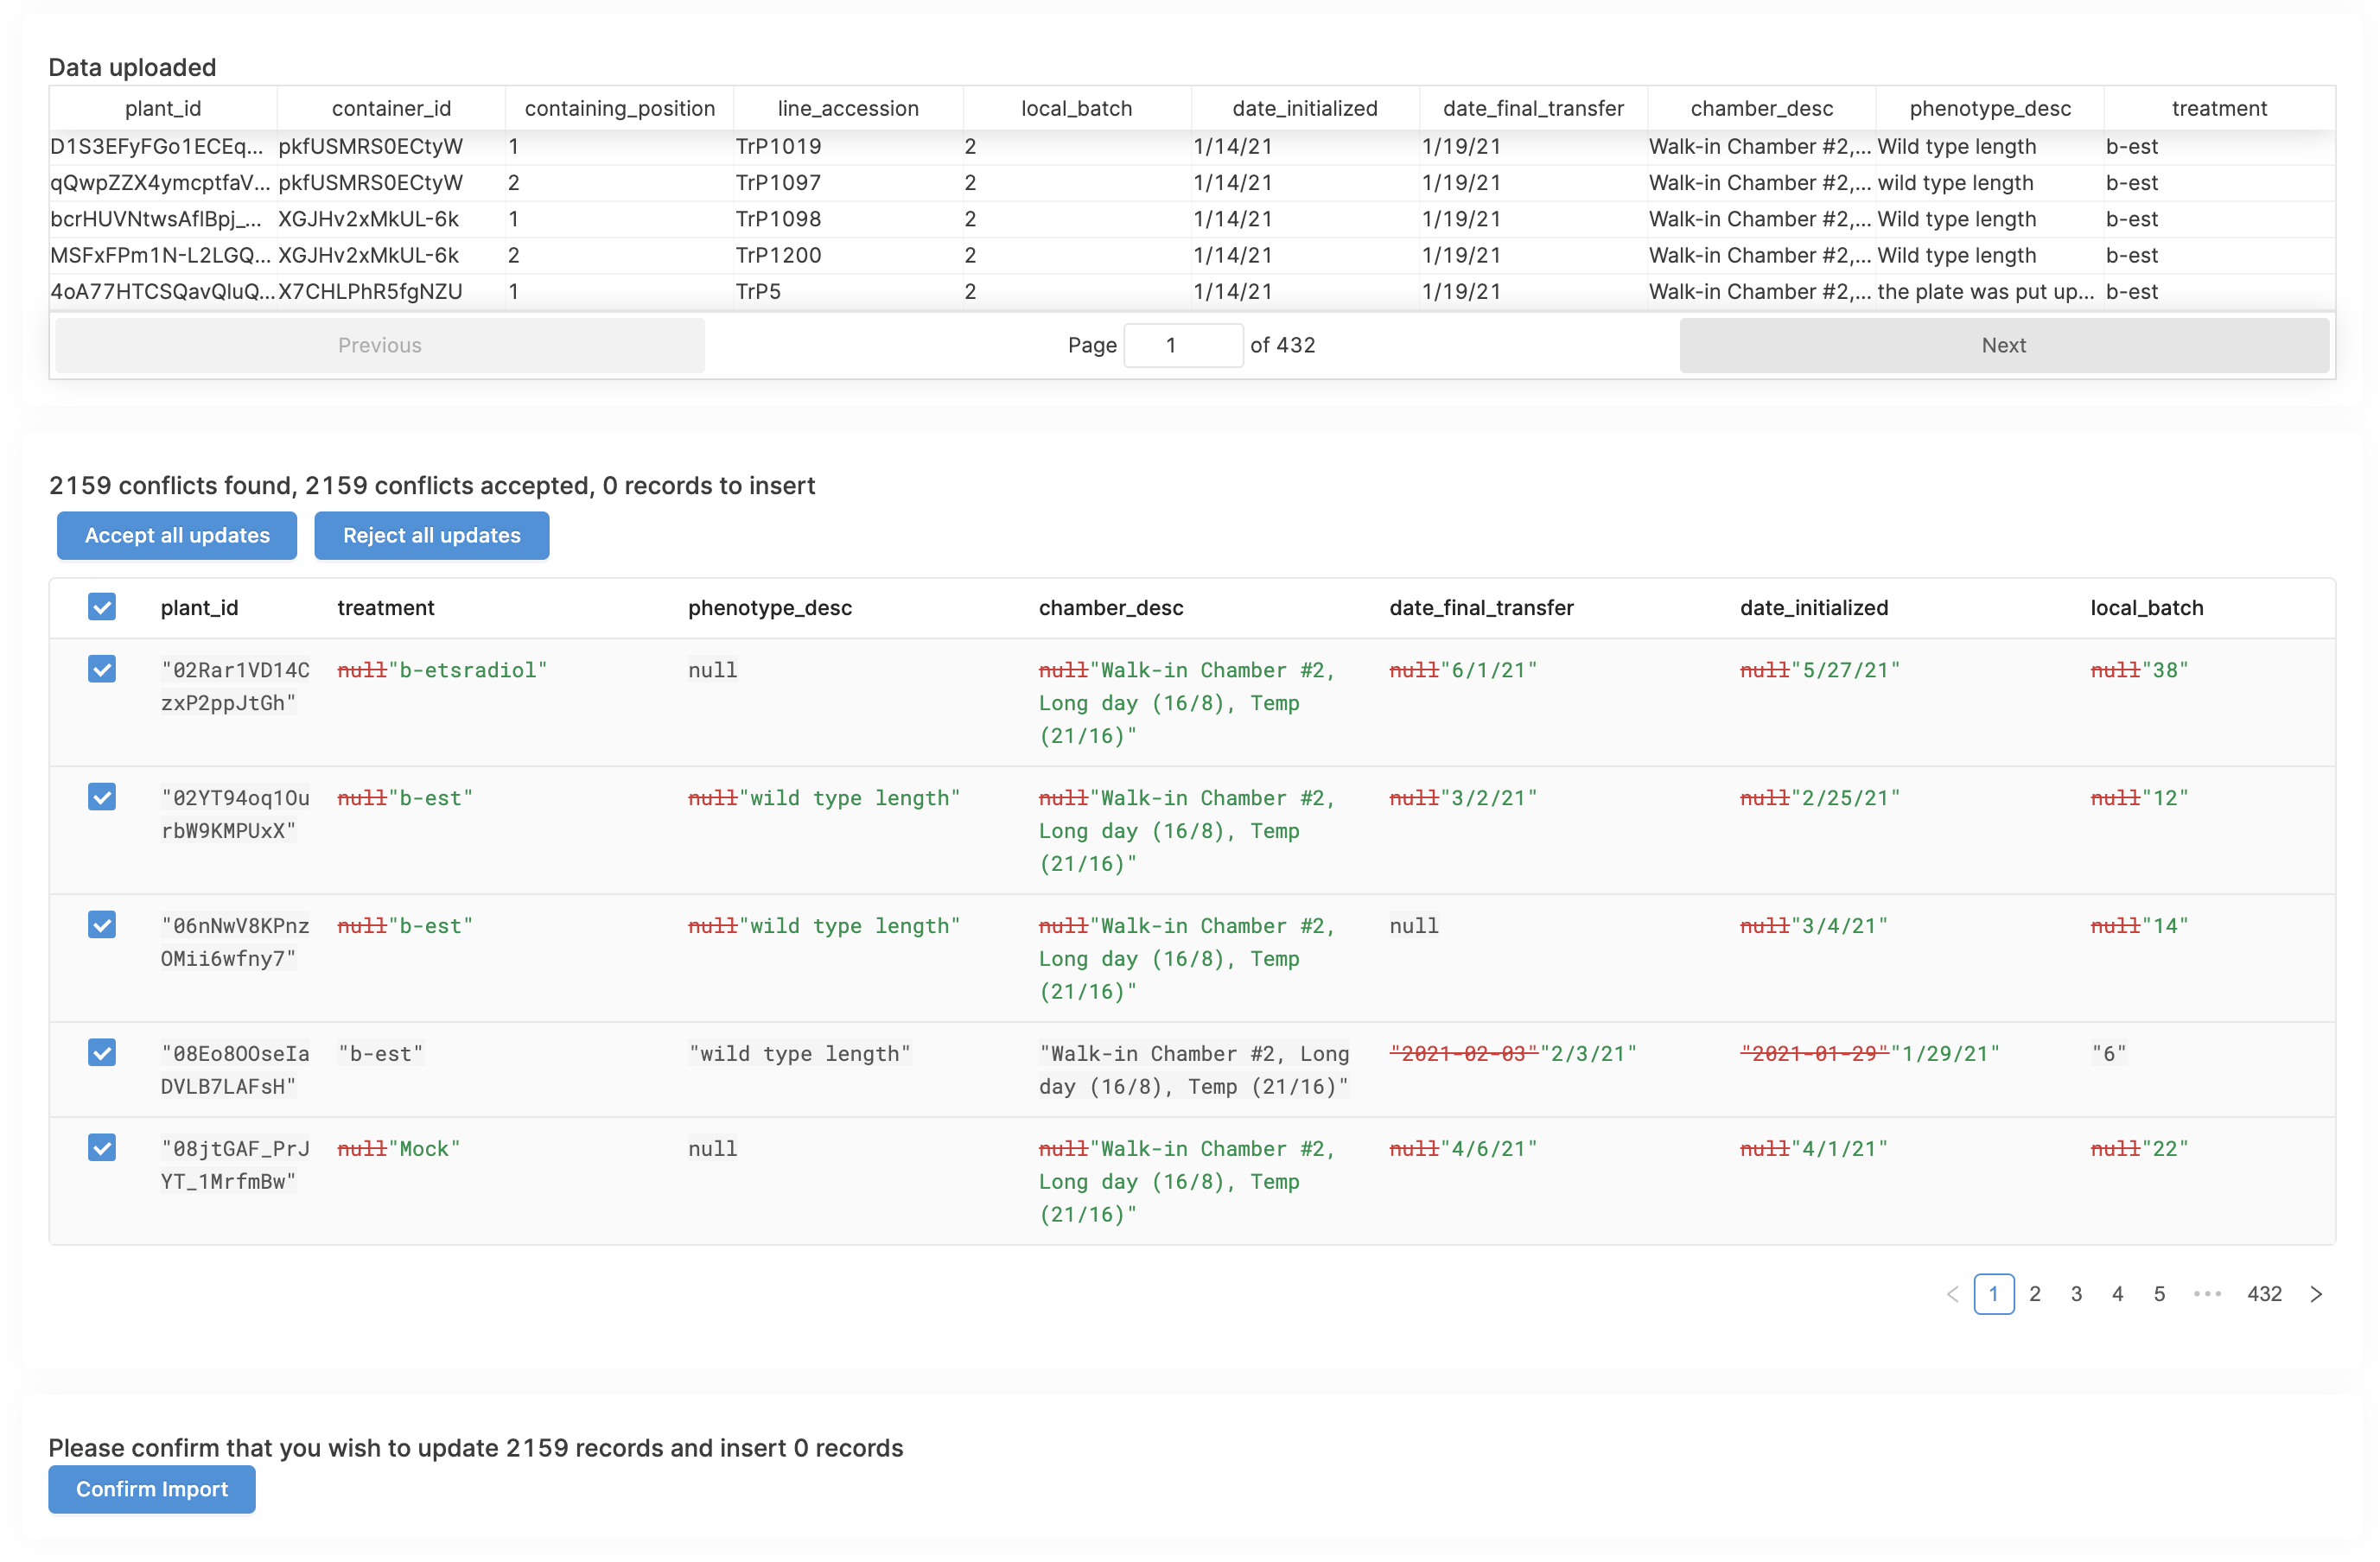Uncheck the row for plant 08jtGAF_PrJYT_1MrfmBw
The height and width of the screenshot is (1562, 2380).
pyautogui.click(x=102, y=1148)
